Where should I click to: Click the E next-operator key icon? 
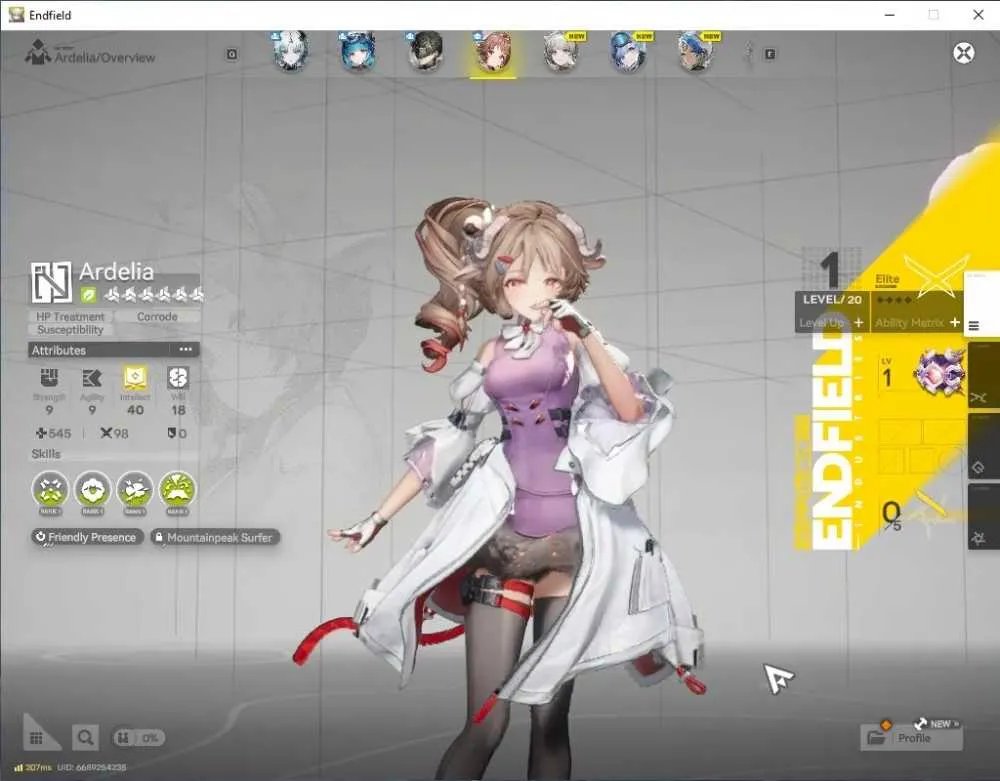click(770, 55)
